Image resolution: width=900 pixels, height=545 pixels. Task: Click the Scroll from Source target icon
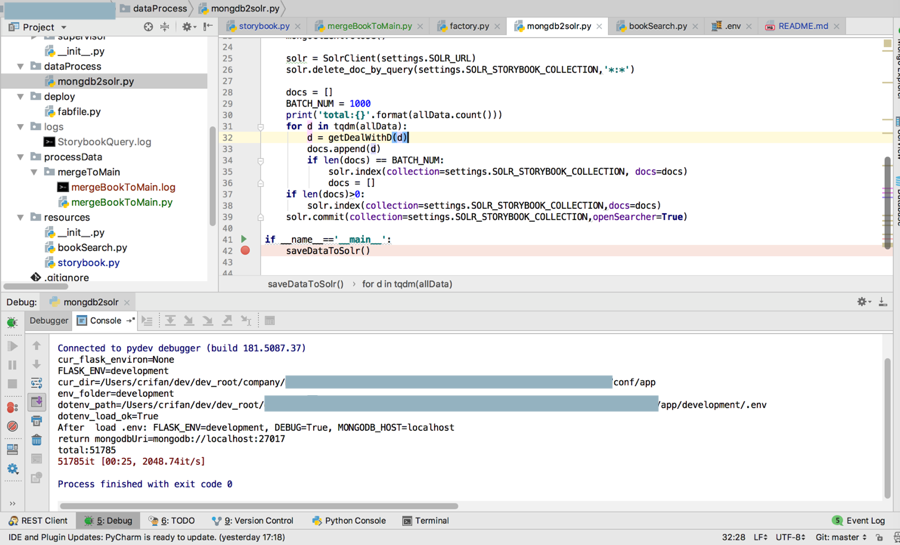(x=148, y=27)
